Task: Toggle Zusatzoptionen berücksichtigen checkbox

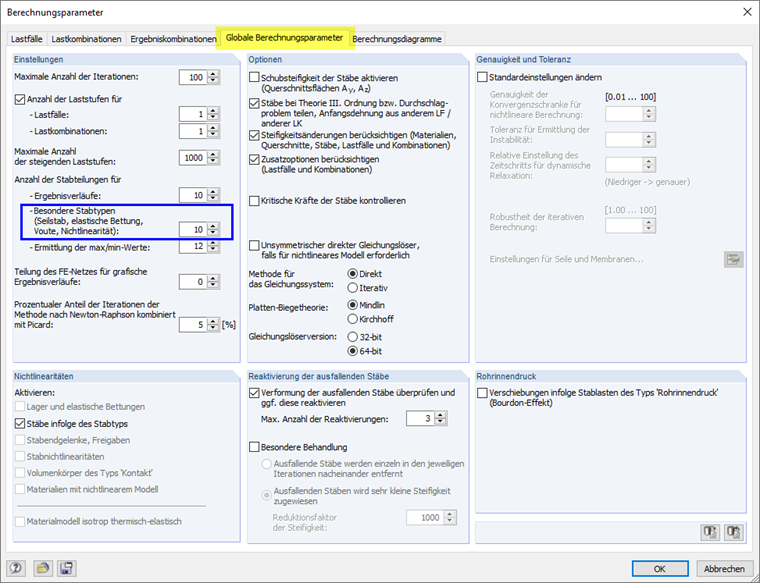Action: click(254, 159)
